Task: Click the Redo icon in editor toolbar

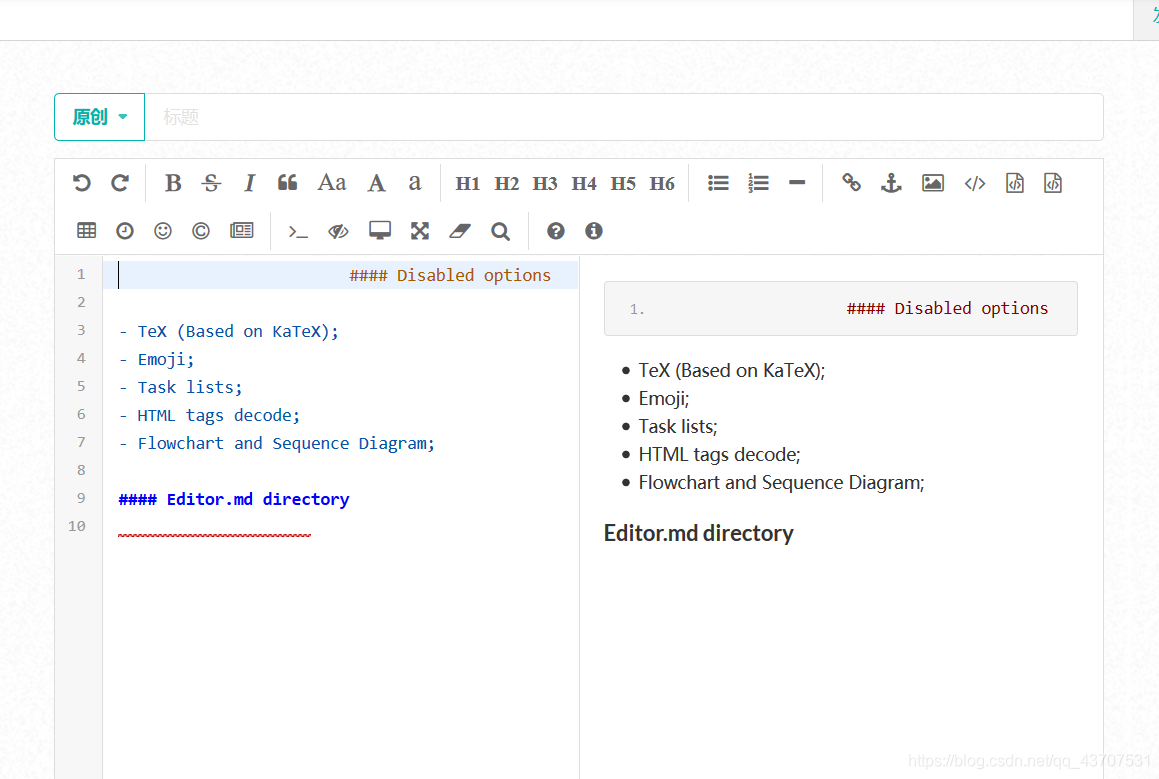Action: click(120, 183)
